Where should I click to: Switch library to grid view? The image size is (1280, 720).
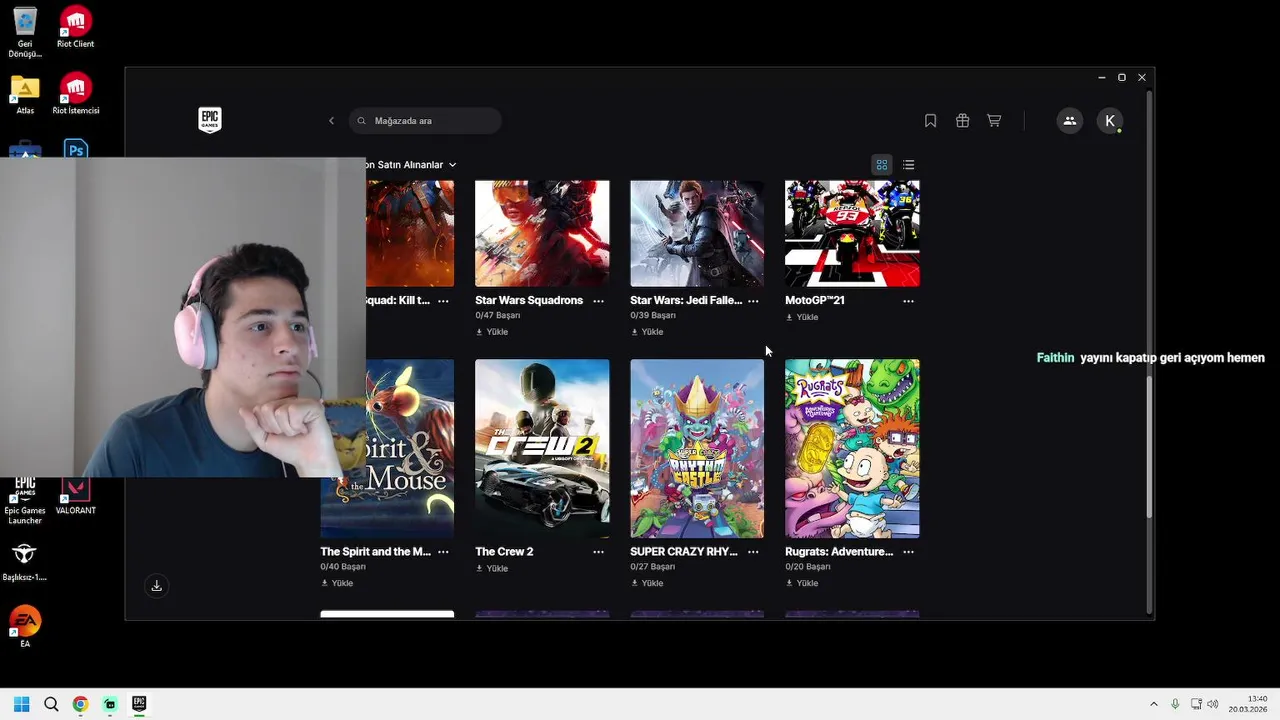pos(882,165)
